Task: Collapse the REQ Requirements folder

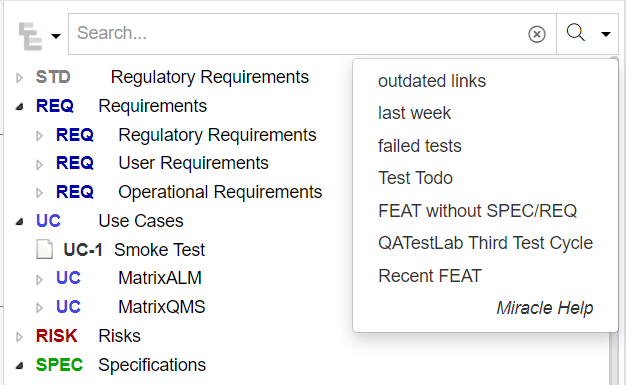Action: [x=19, y=107]
